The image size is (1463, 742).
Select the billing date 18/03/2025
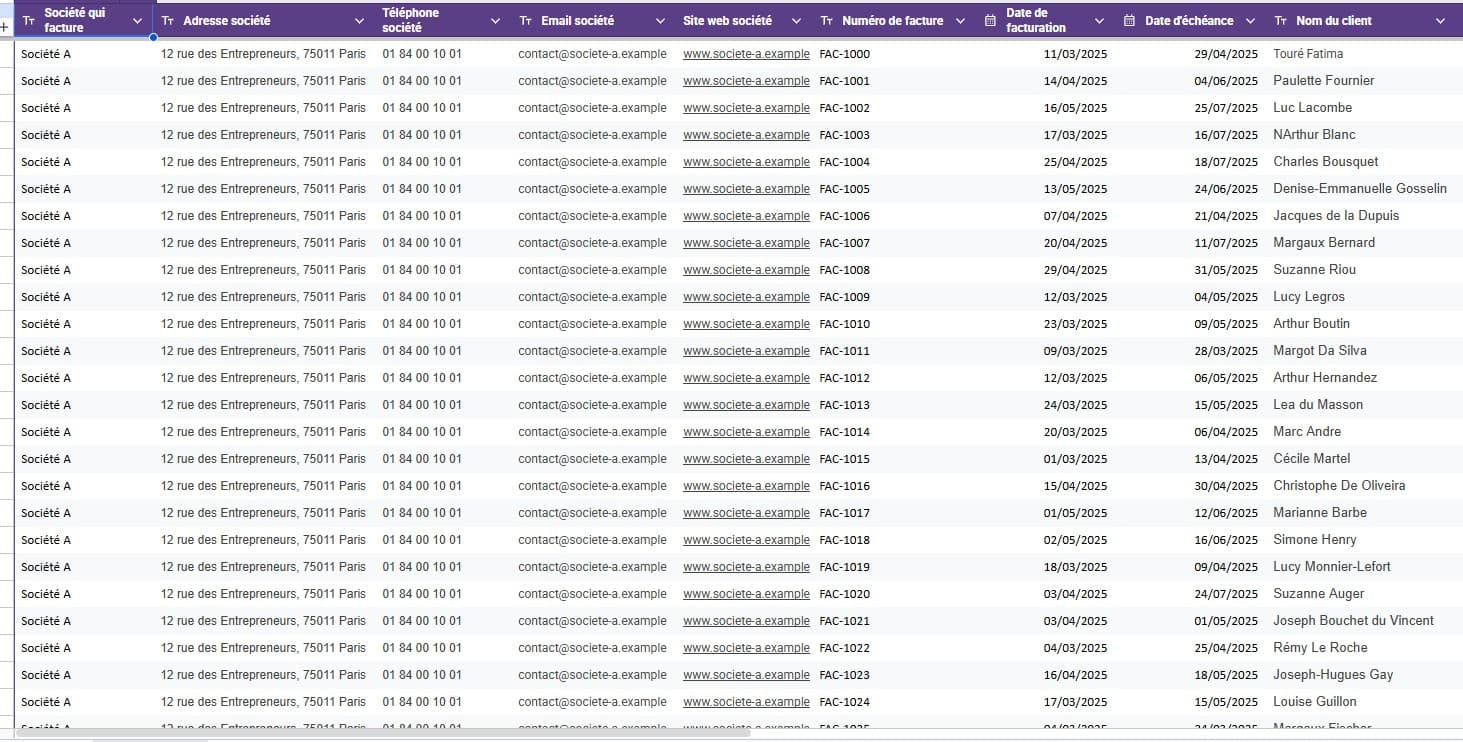(x=1075, y=567)
